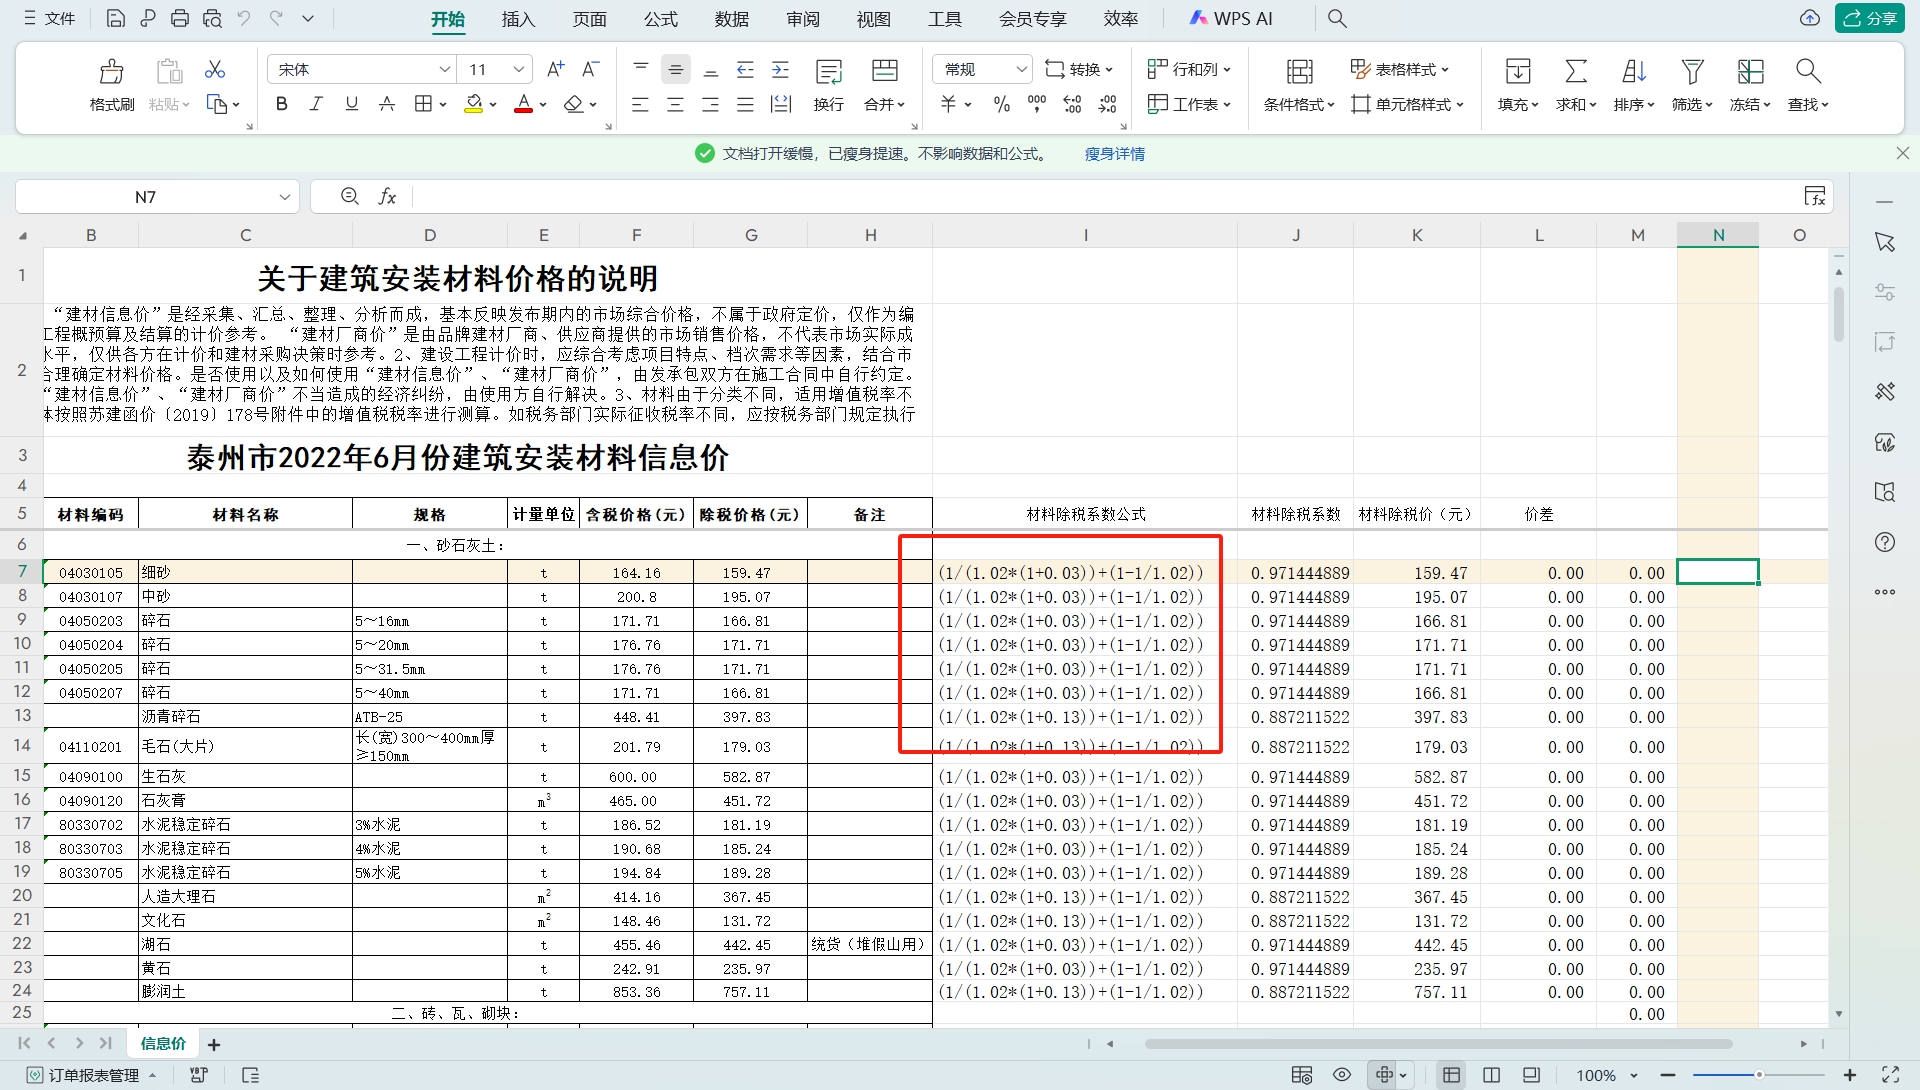
Task: Open the 瘦身详情 link
Action: [x=1115, y=154]
